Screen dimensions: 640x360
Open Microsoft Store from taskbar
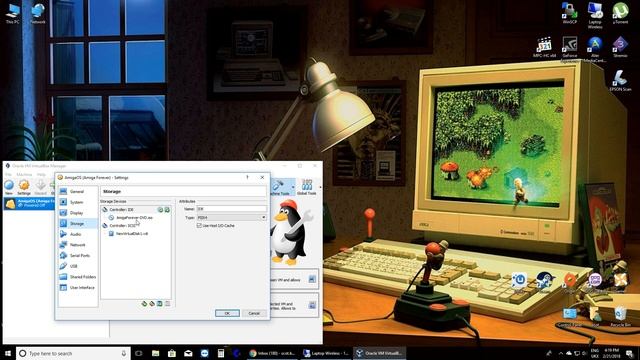coord(172,353)
